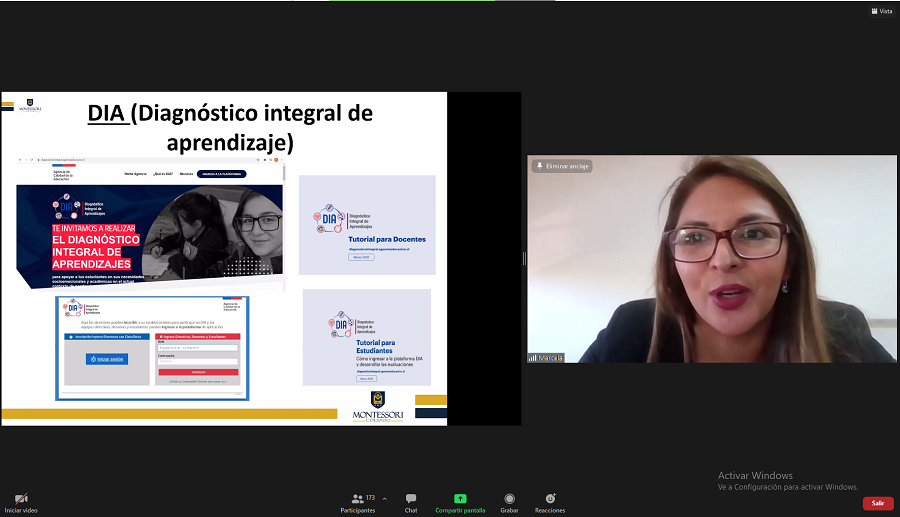900x517 pixels.
Task: Click the slide title DIA (Diagnóstico integral de aprendizaje)
Action: [x=230, y=127]
